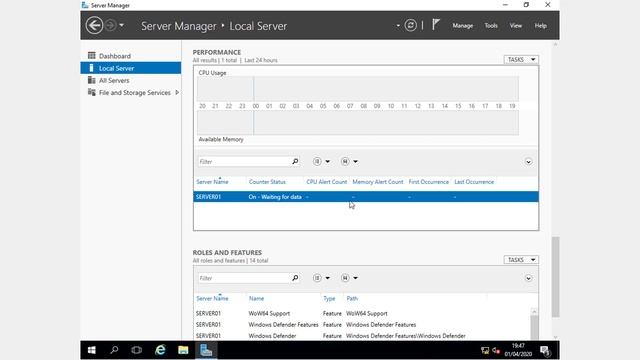Open the Manage menu

[x=462, y=25]
